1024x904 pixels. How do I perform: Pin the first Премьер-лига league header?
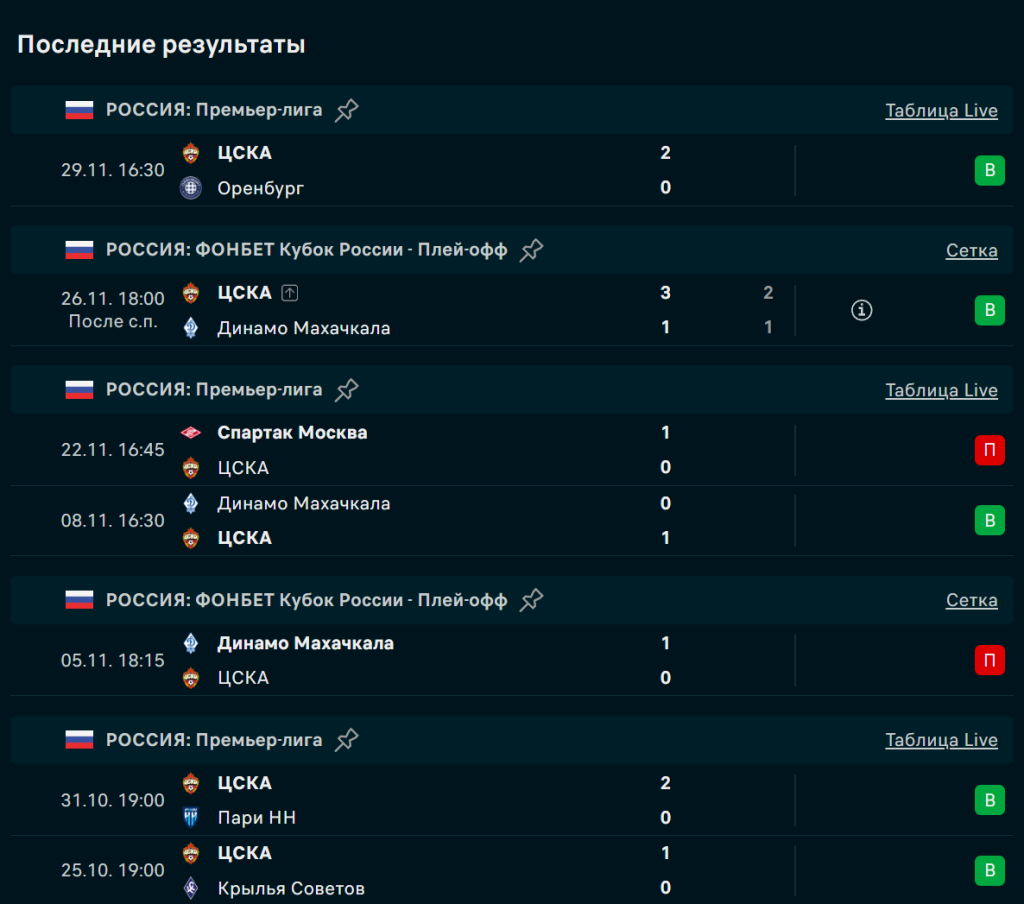[347, 110]
